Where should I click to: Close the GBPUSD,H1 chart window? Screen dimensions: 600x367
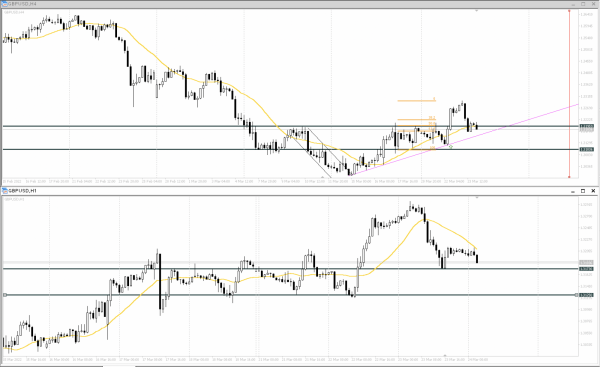point(593,191)
